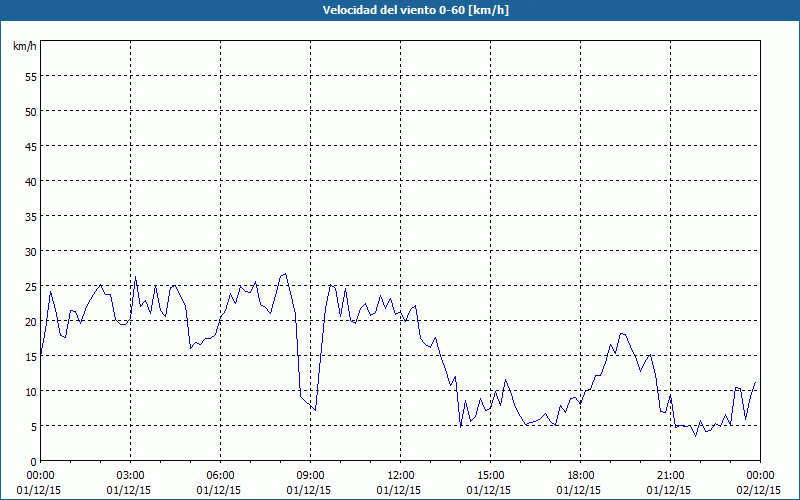
Task: Click the 09:00 time axis label
Action: [310, 476]
